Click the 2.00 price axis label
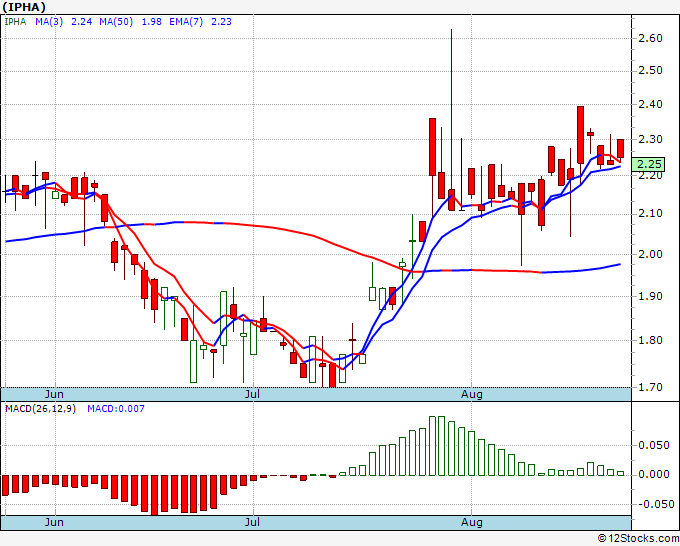Viewport: 680px width, 546px height. [x=651, y=254]
